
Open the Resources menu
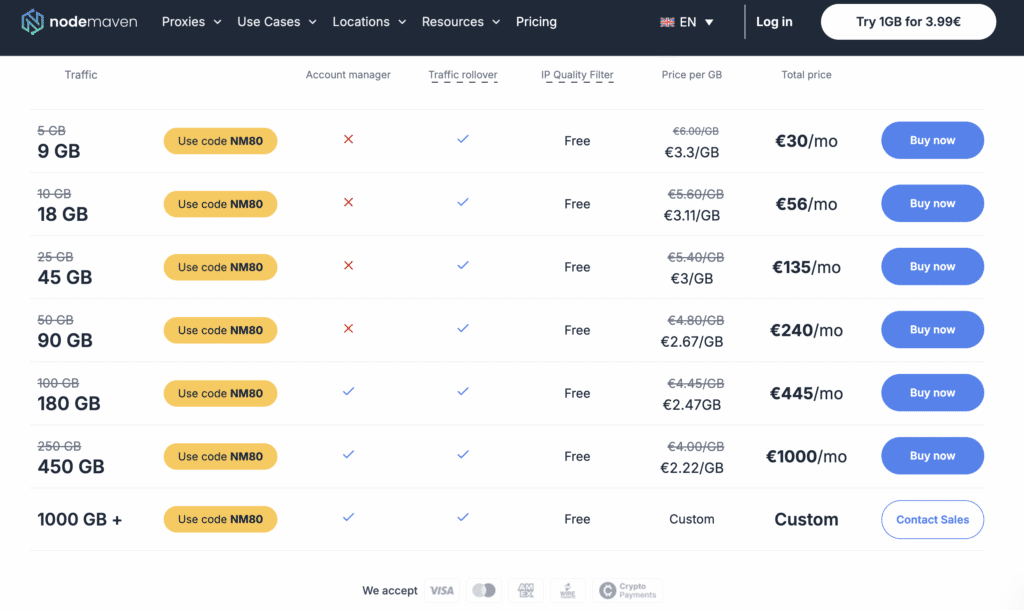(x=460, y=22)
